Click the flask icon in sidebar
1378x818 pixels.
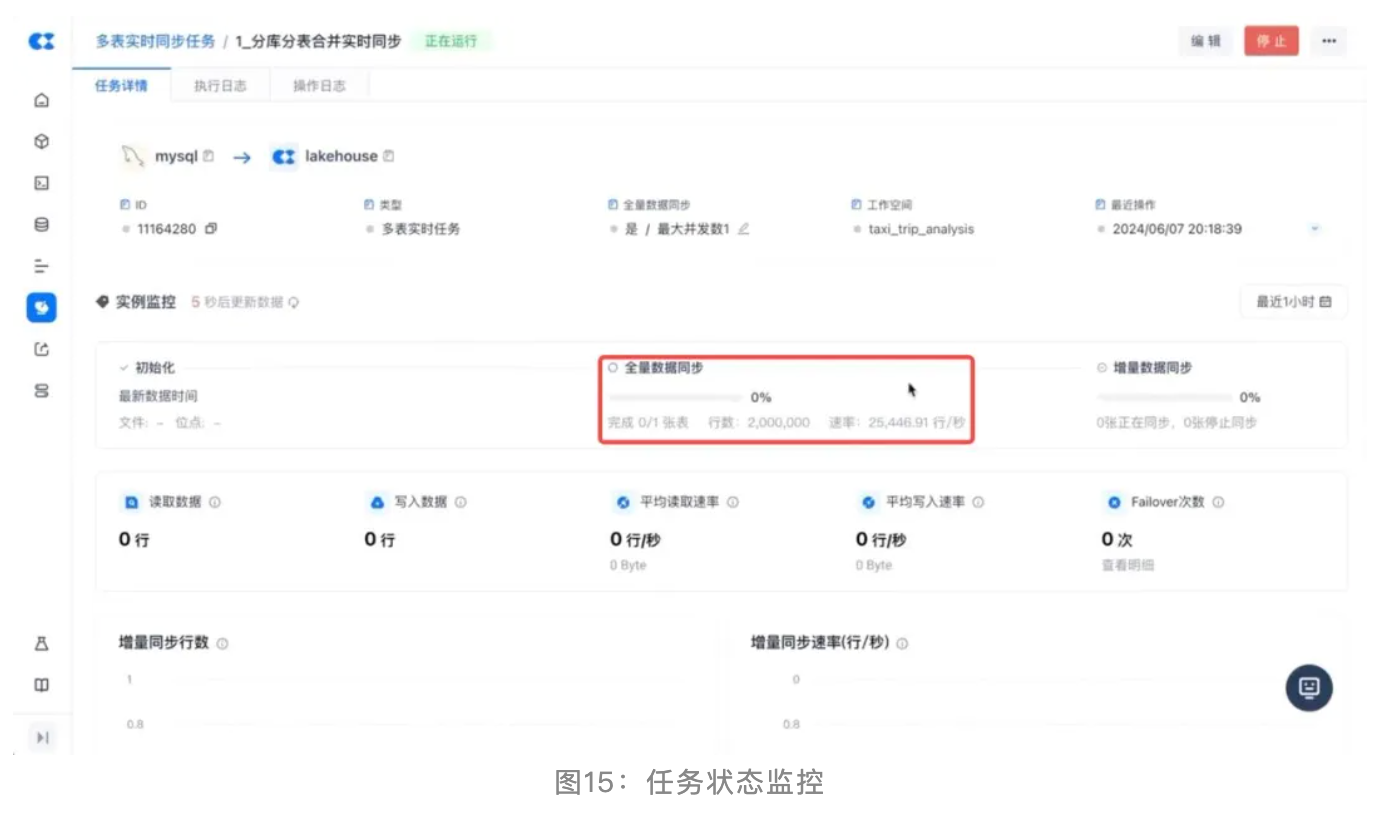41,644
